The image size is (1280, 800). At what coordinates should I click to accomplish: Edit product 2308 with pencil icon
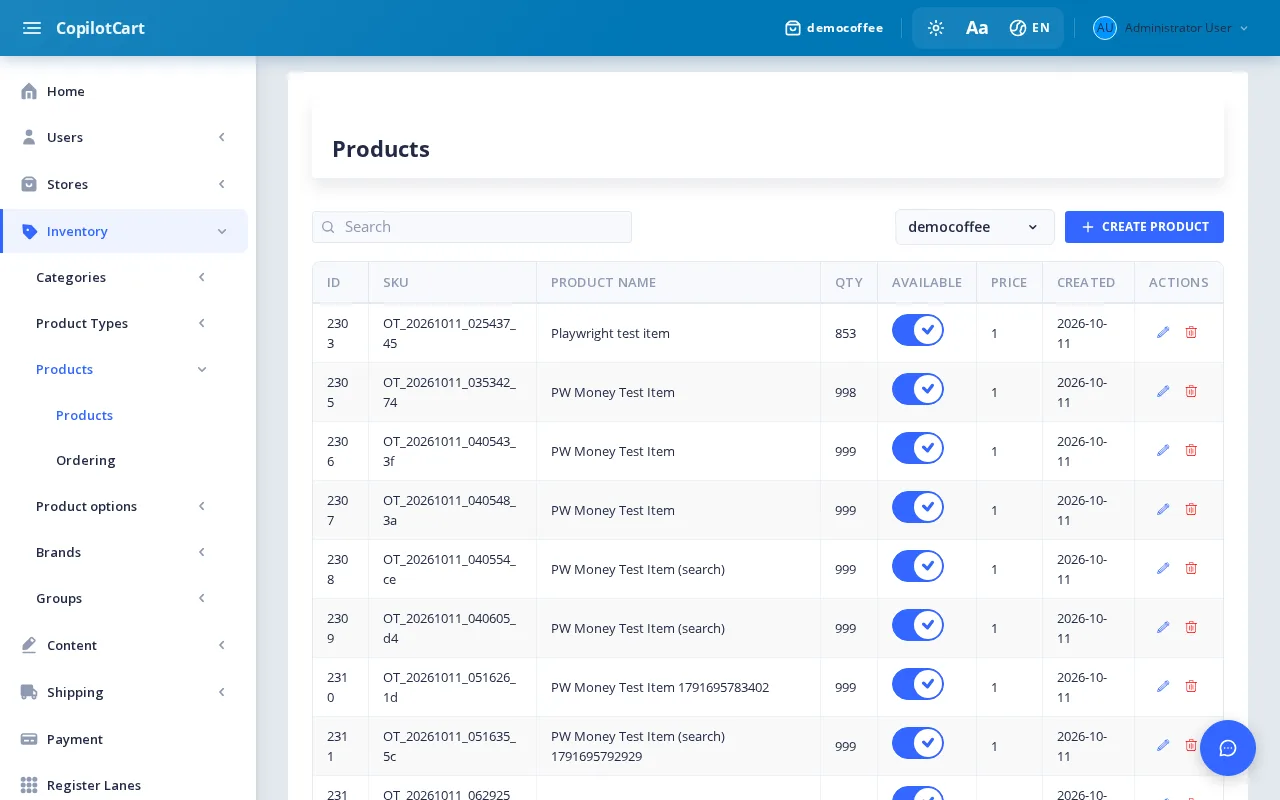coord(1163,568)
